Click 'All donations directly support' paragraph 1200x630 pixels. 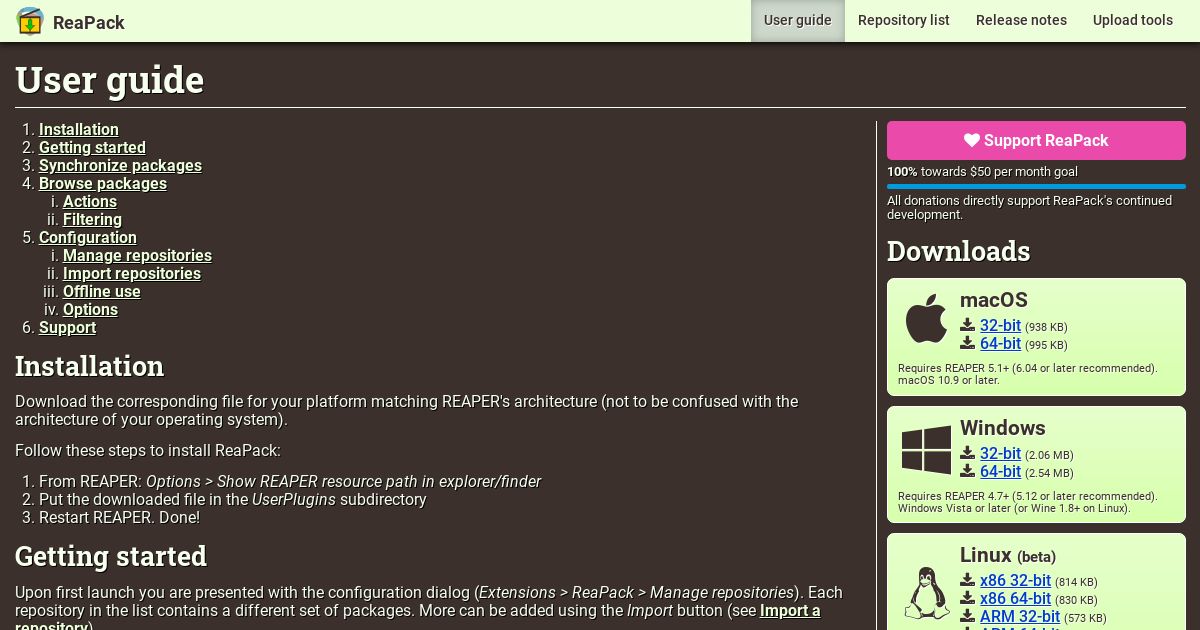point(1030,207)
